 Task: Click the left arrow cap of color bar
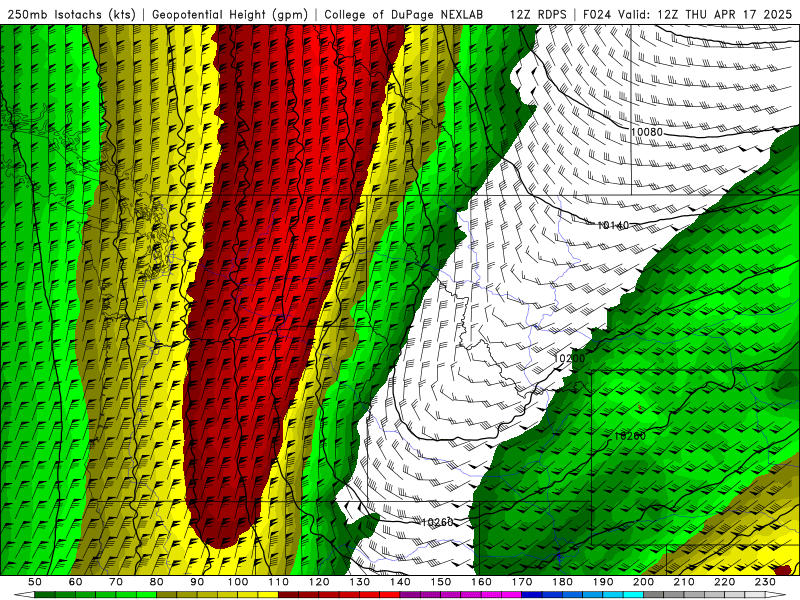pyautogui.click(x=24, y=594)
